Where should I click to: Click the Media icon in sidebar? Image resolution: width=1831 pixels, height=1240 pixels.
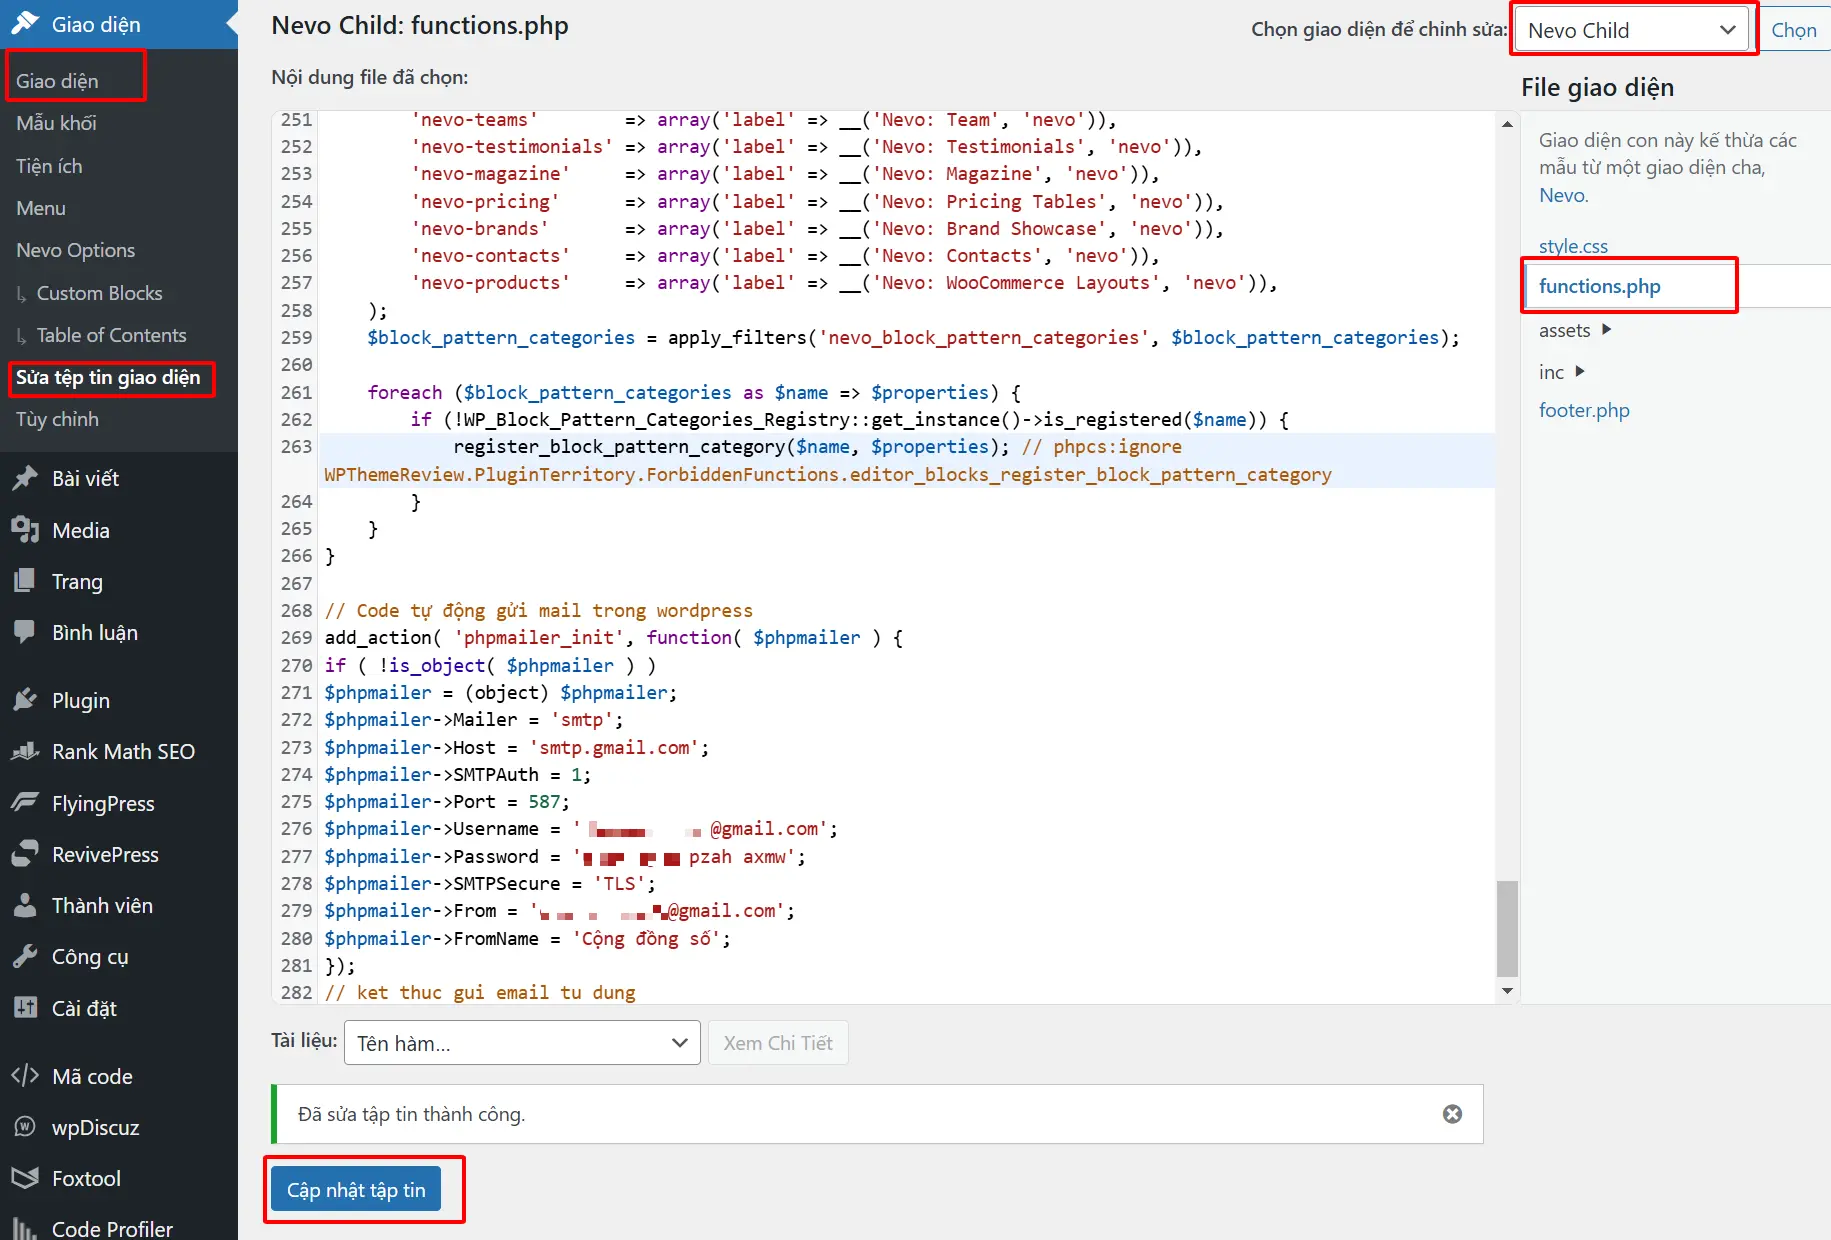click(25, 530)
